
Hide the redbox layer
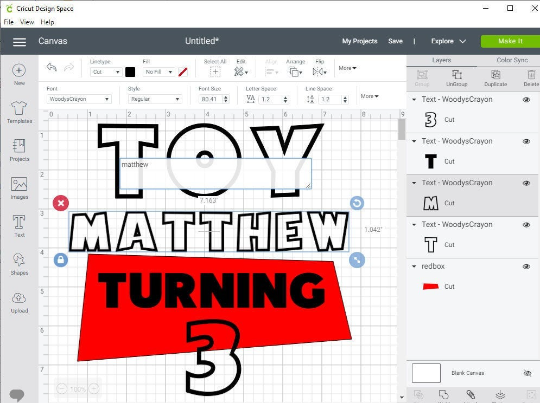tap(526, 266)
